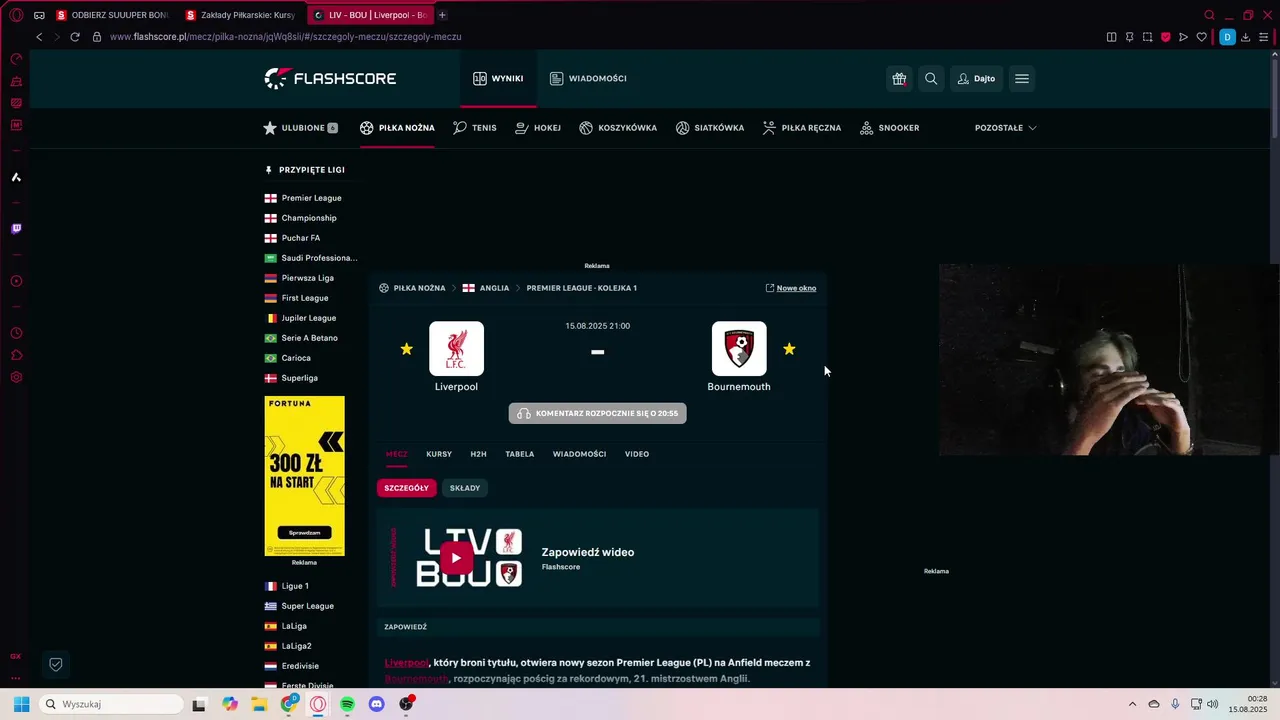The width and height of the screenshot is (1280, 720).
Task: Open the Tabela match tab
Action: click(x=519, y=454)
